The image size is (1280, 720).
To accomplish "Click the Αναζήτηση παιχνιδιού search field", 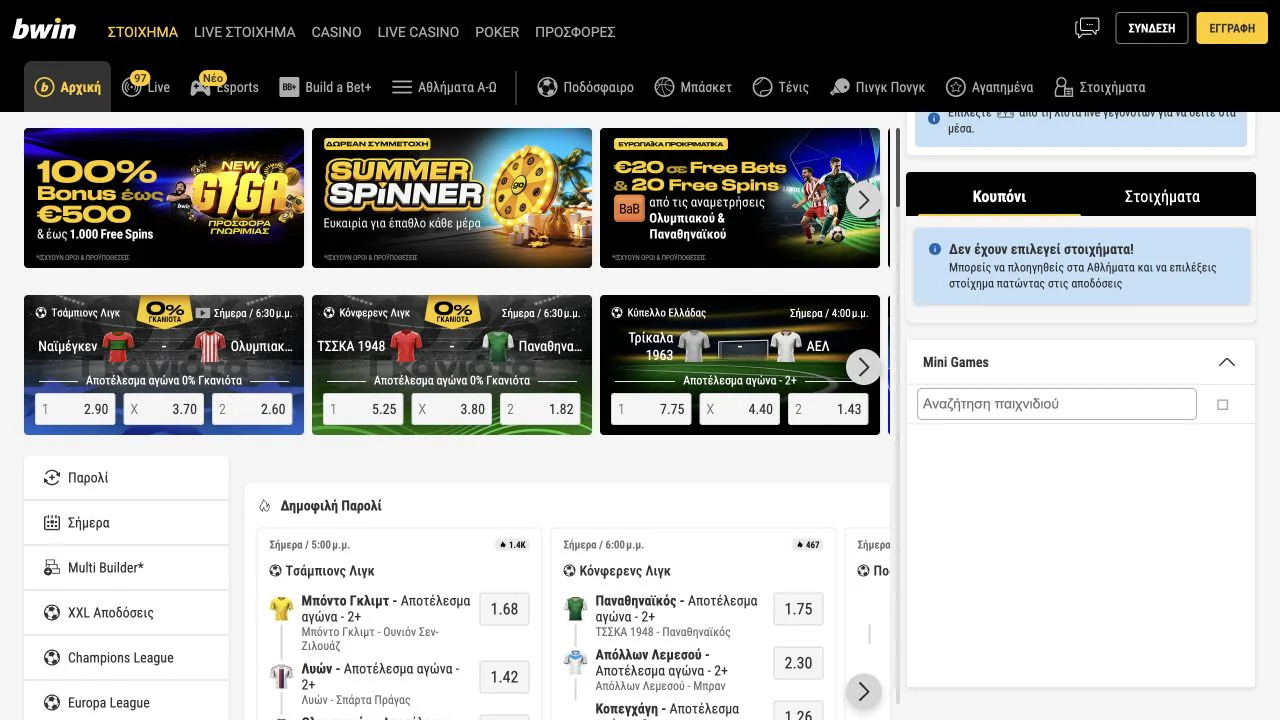I will coord(1057,404).
